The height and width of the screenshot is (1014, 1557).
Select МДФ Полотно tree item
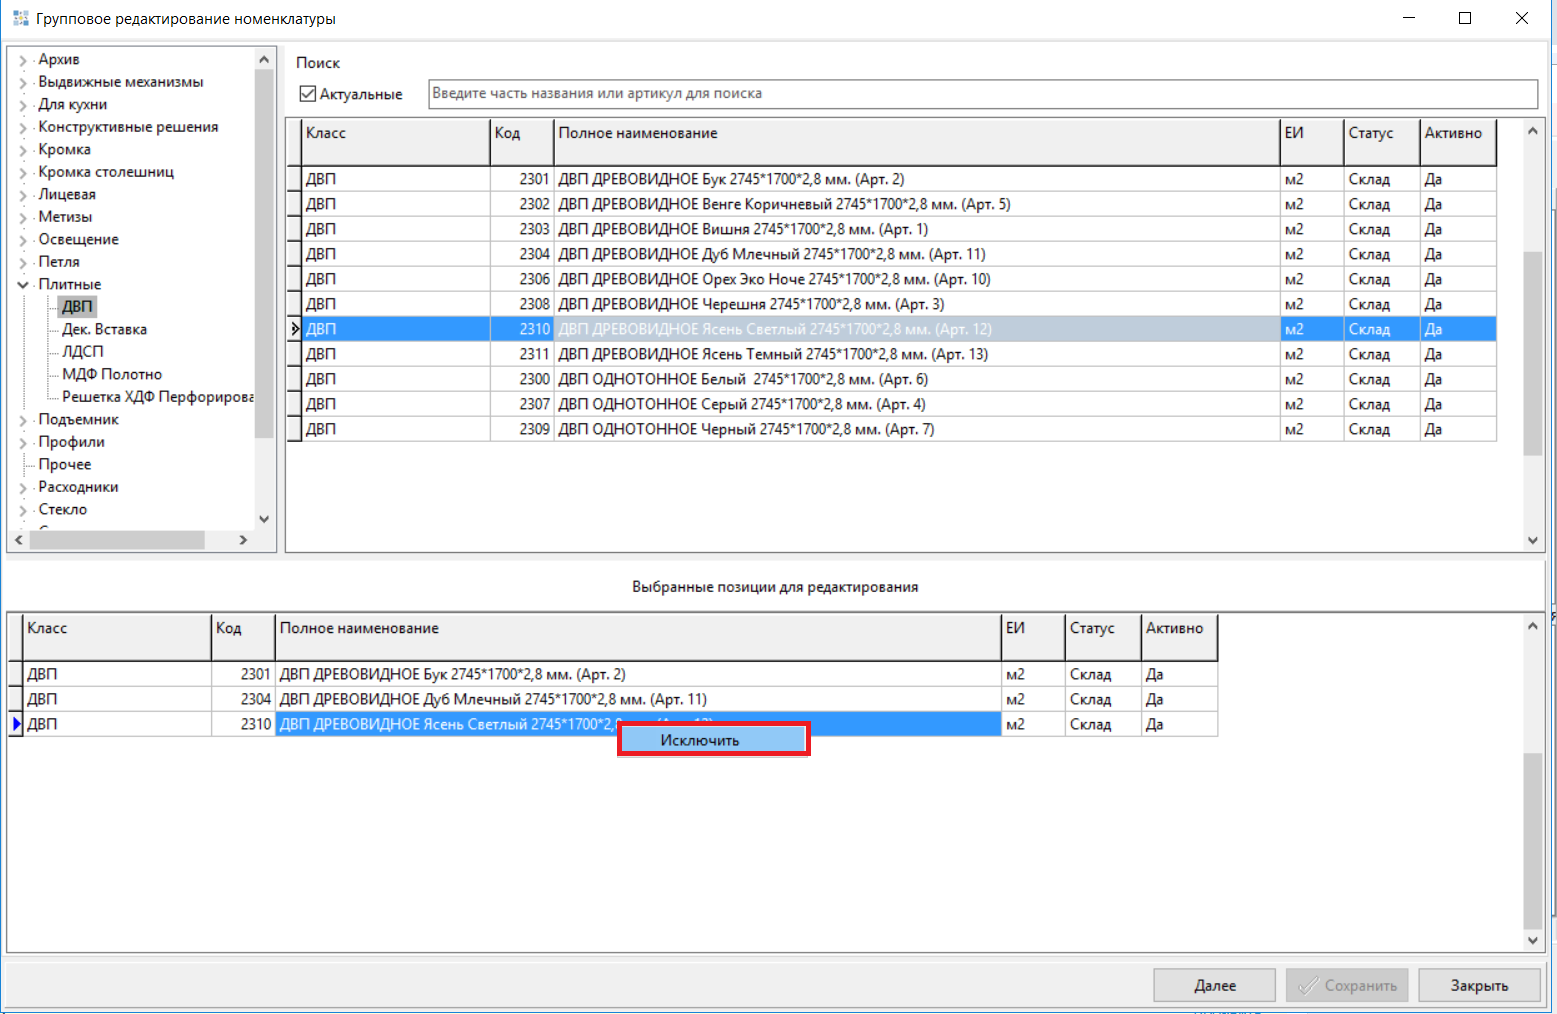[x=111, y=374]
